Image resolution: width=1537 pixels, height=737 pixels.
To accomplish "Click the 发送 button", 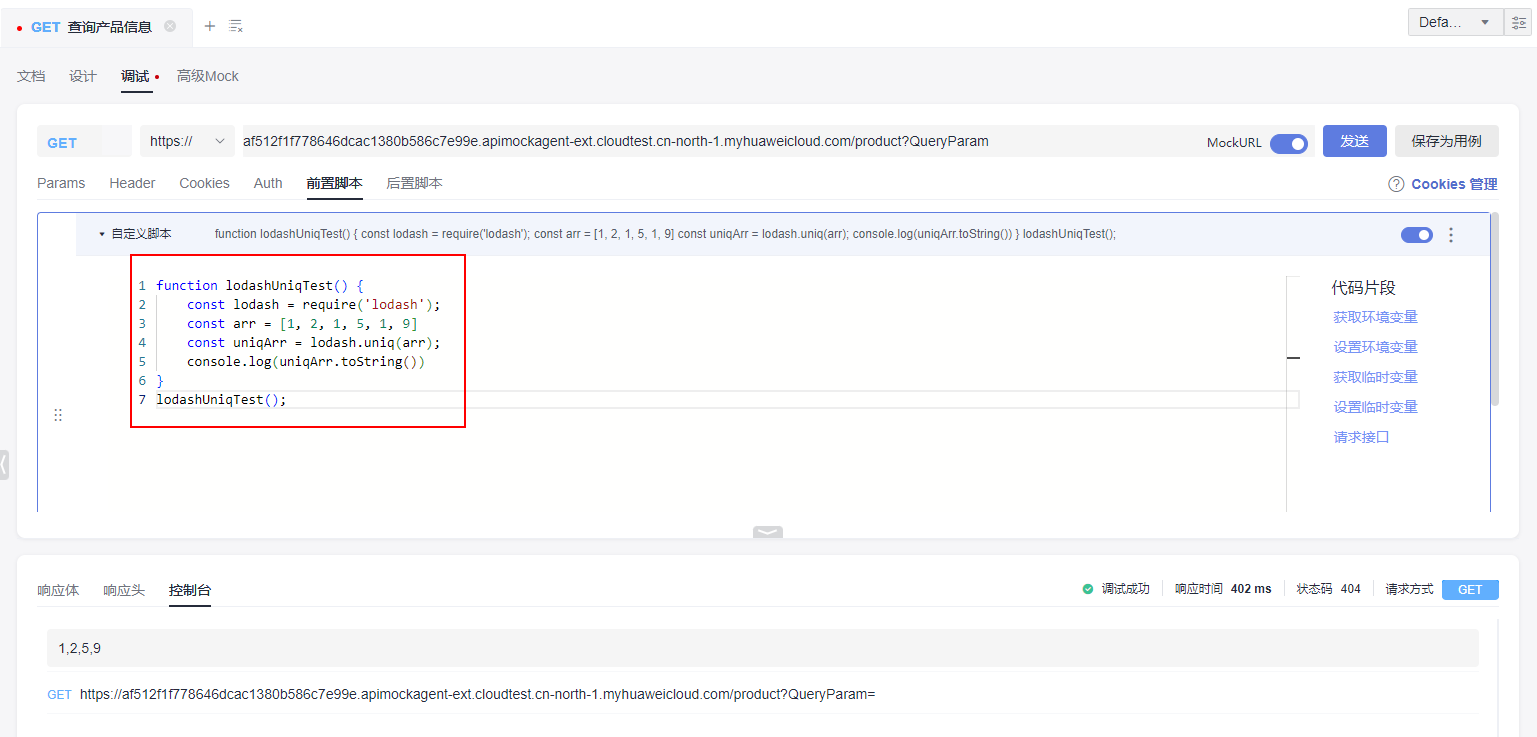I will click(x=1354, y=141).
